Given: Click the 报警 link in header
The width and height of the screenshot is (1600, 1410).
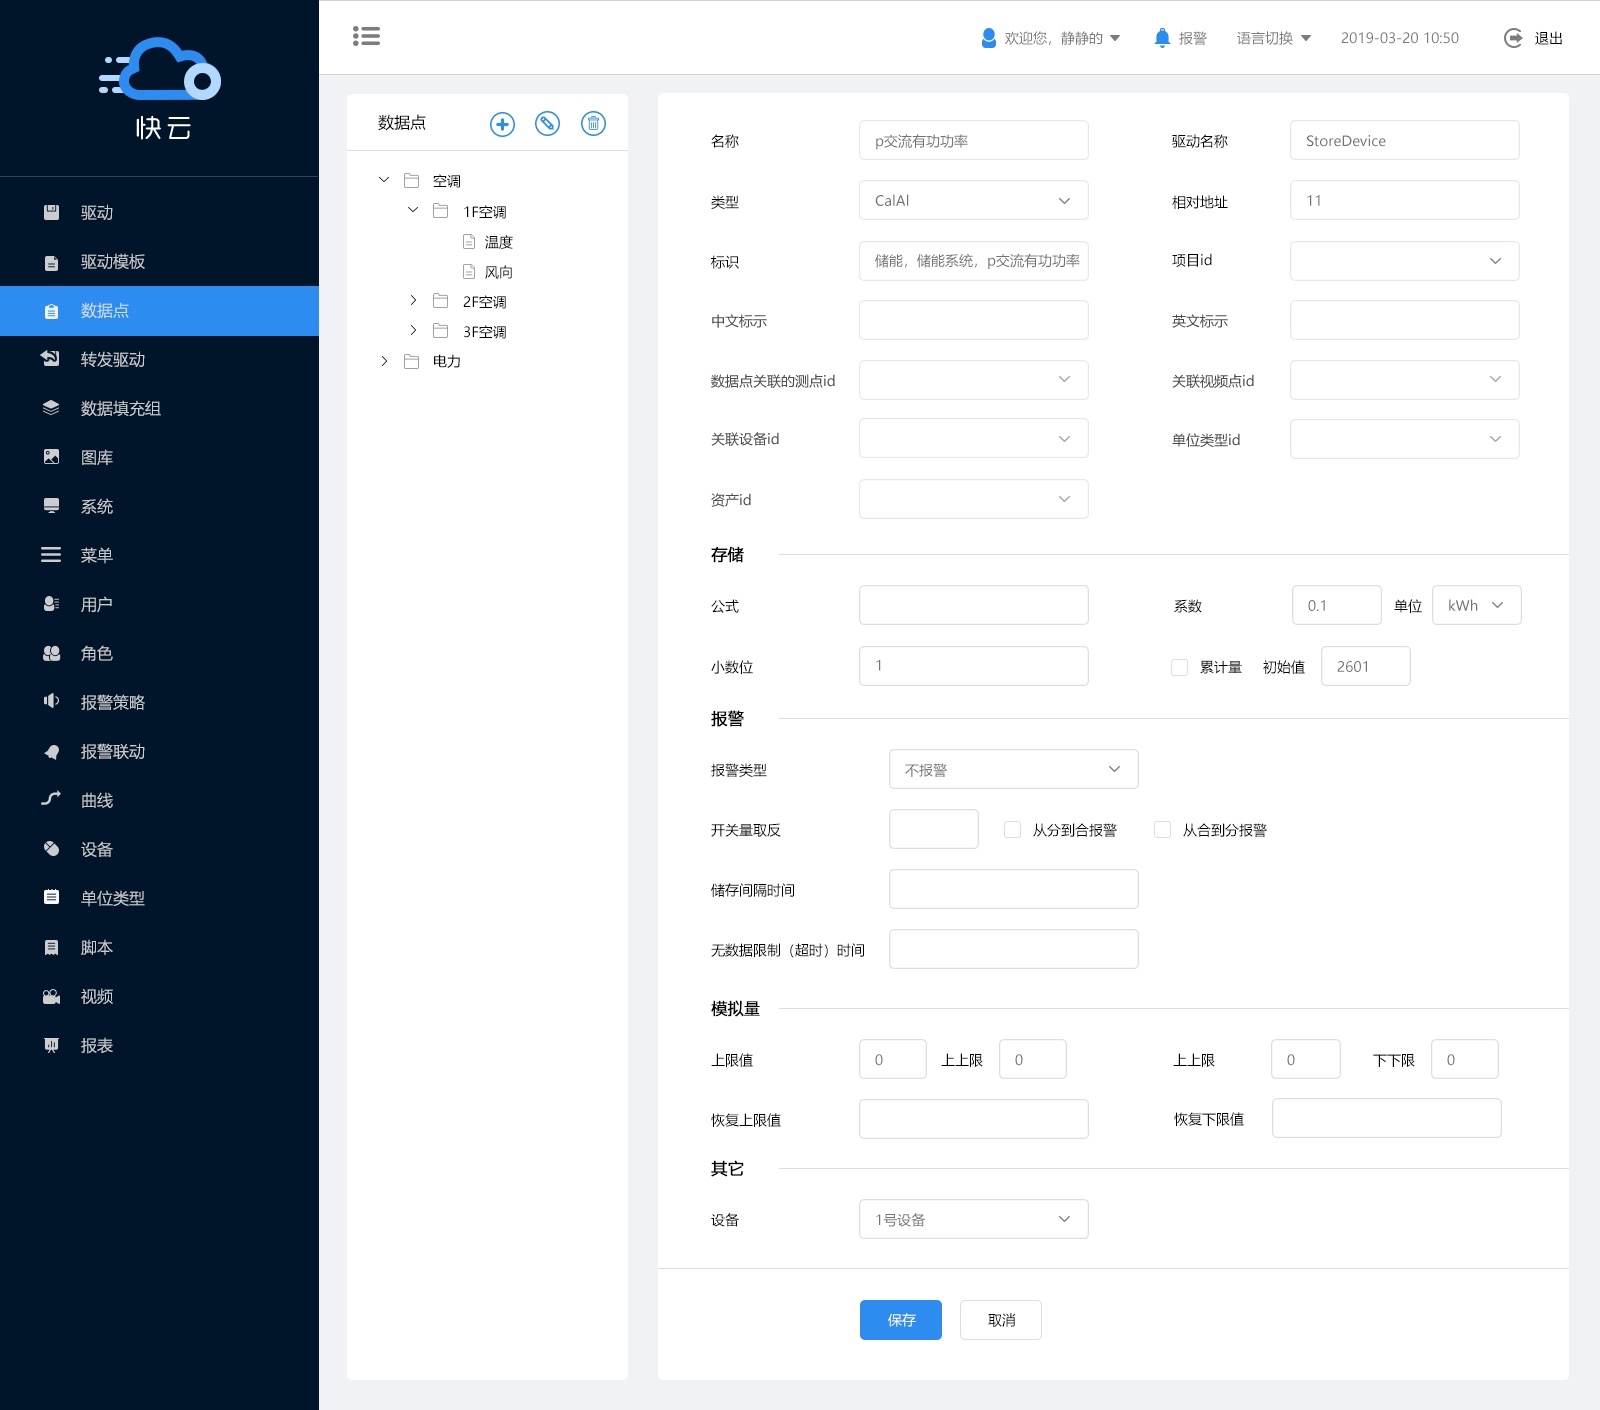Looking at the screenshot, I should click(x=1192, y=38).
